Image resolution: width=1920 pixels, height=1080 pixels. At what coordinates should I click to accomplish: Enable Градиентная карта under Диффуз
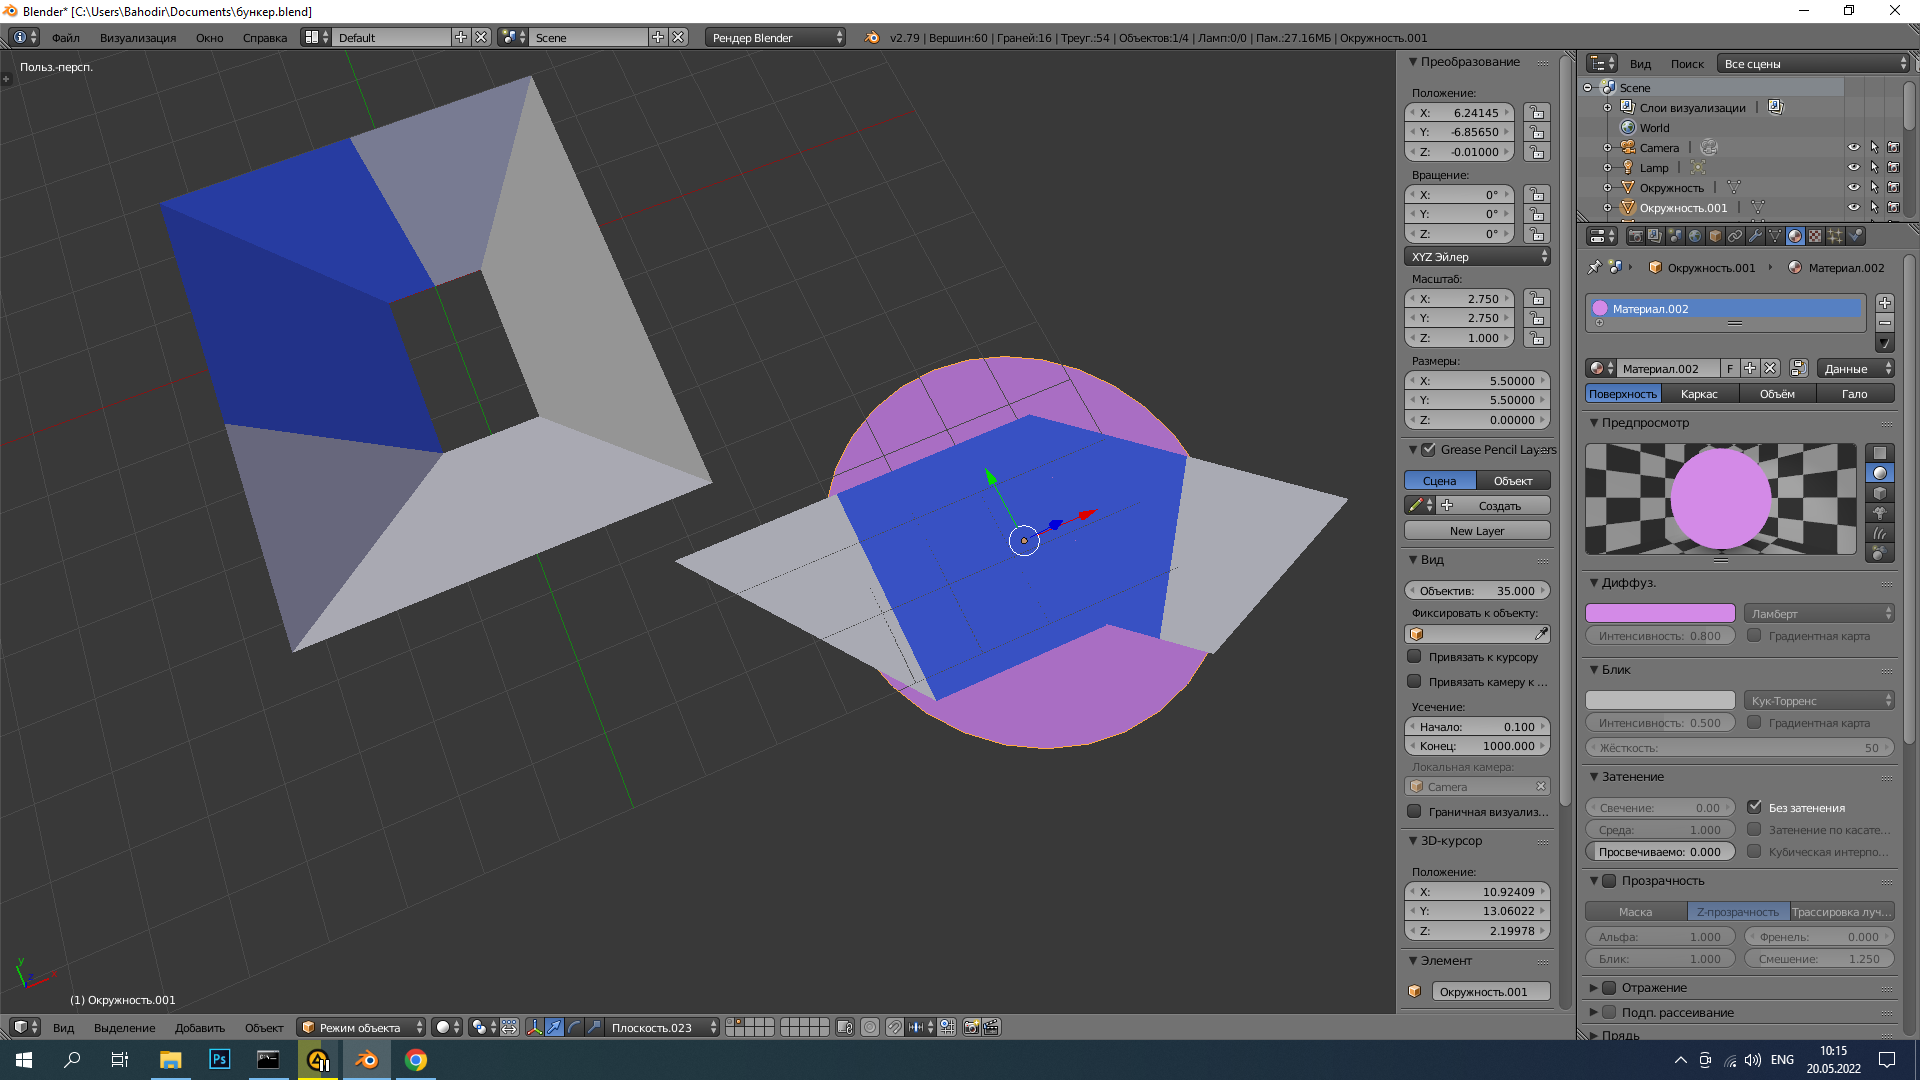[1754, 635]
